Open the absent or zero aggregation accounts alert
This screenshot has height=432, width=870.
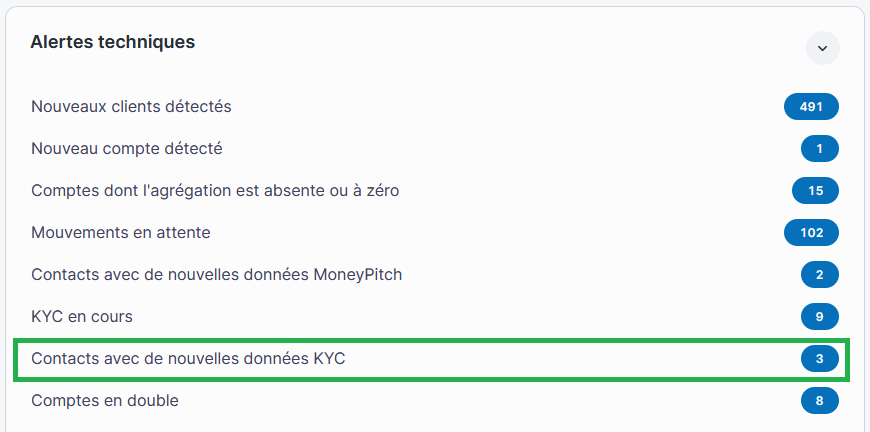click(x=215, y=190)
